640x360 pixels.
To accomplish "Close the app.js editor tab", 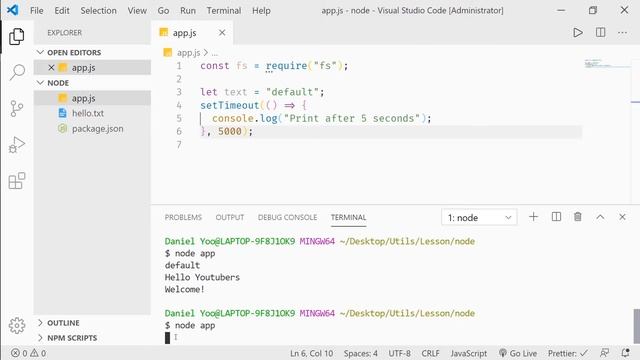I will pos(222,33).
